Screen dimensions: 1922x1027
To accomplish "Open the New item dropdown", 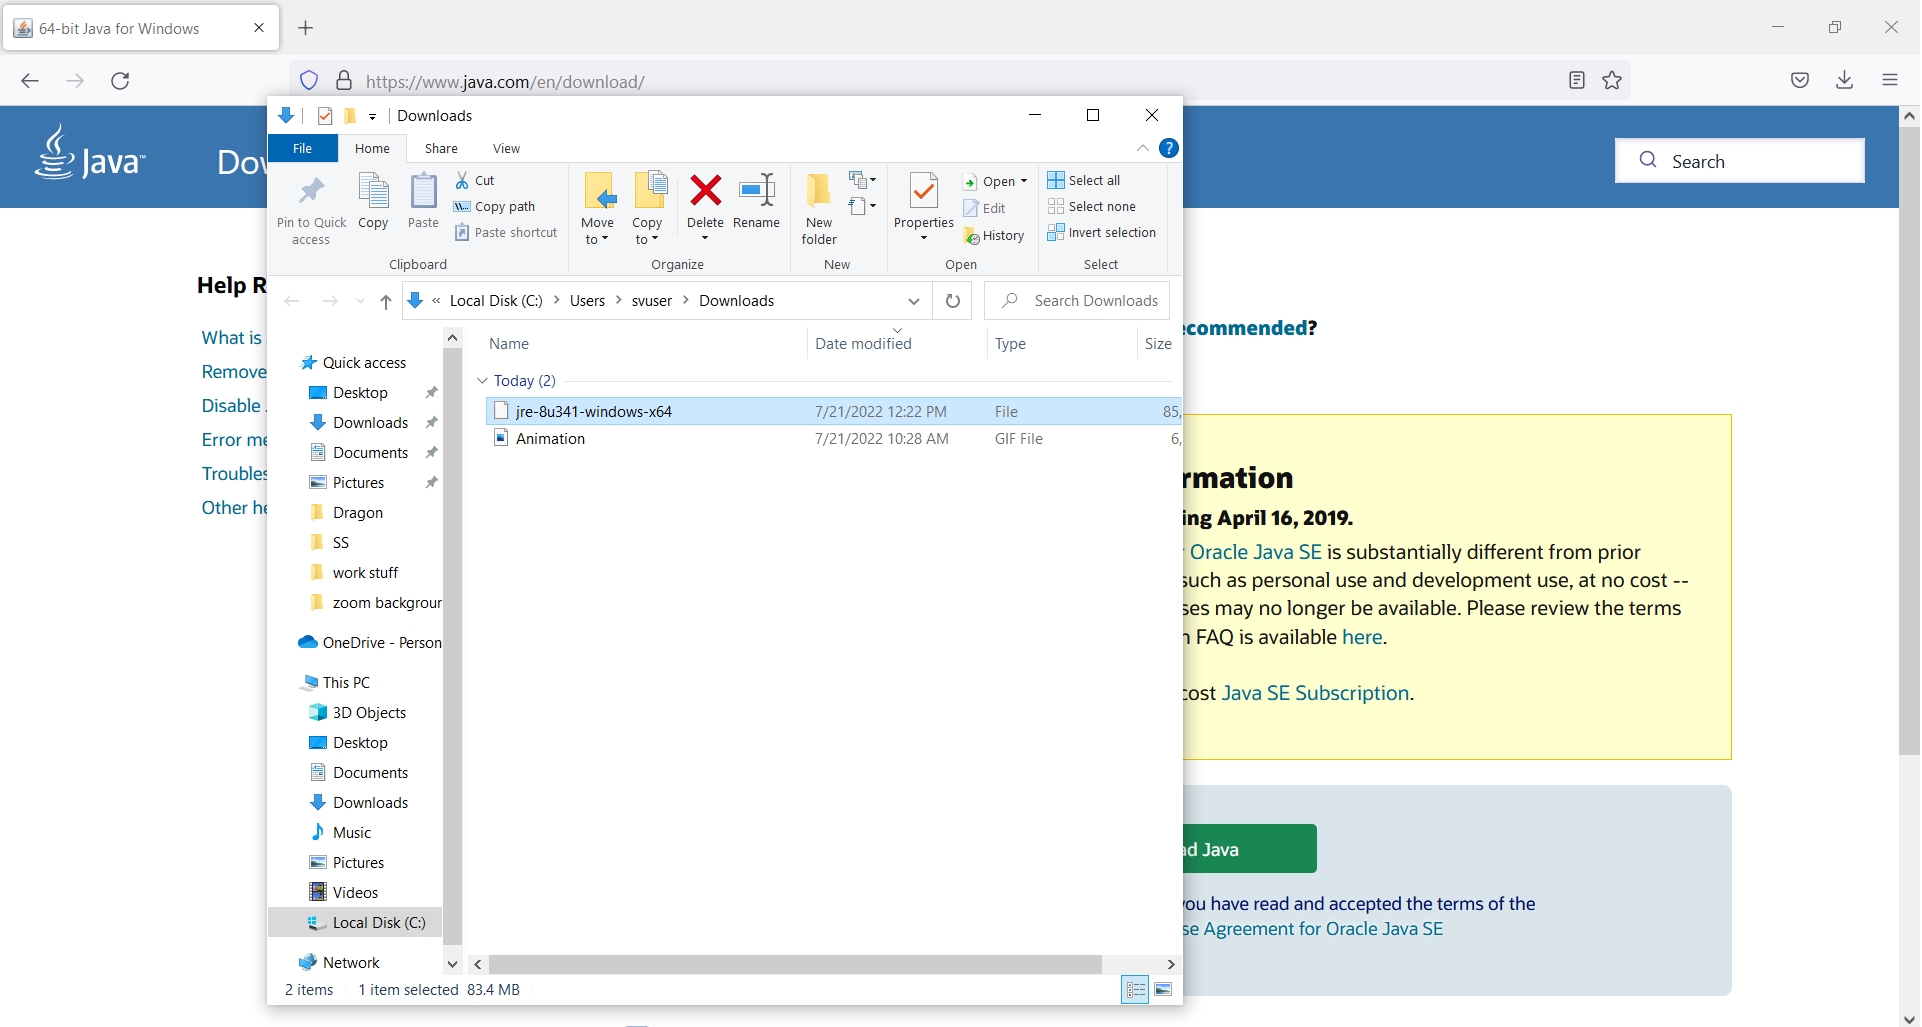I will pyautogui.click(x=862, y=180).
